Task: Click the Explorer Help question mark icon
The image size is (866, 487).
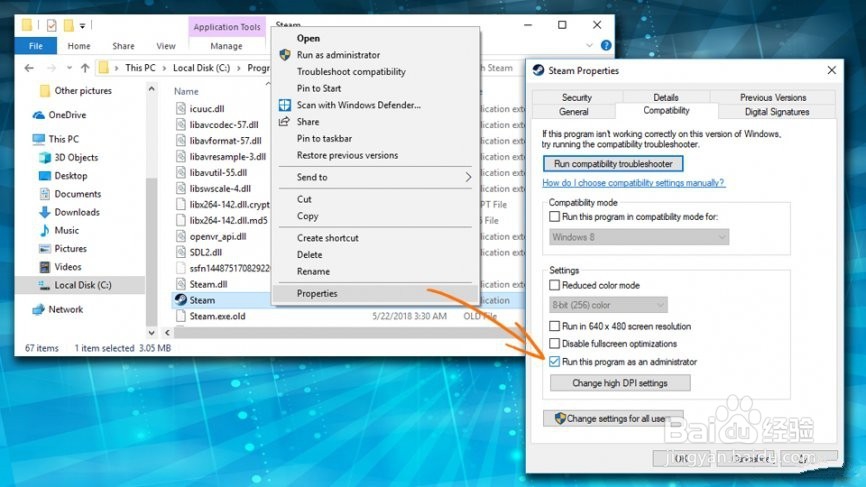Action: [x=606, y=45]
